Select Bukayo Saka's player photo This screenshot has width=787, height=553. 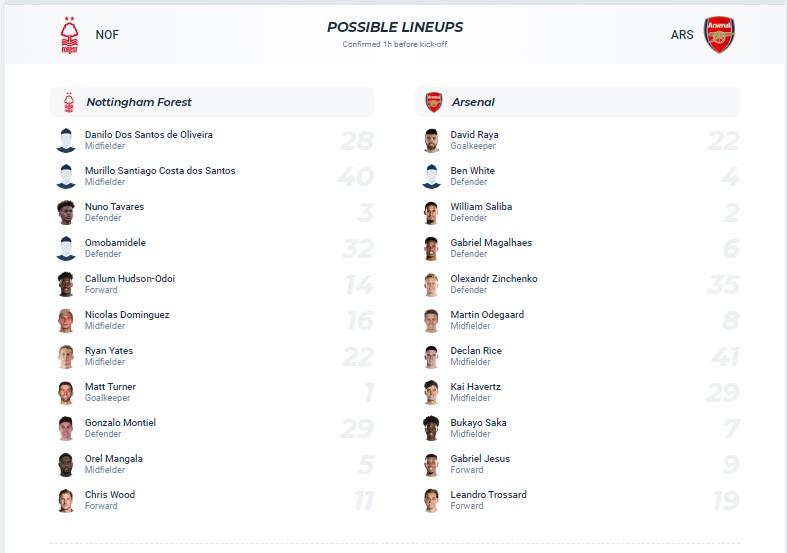click(x=432, y=428)
